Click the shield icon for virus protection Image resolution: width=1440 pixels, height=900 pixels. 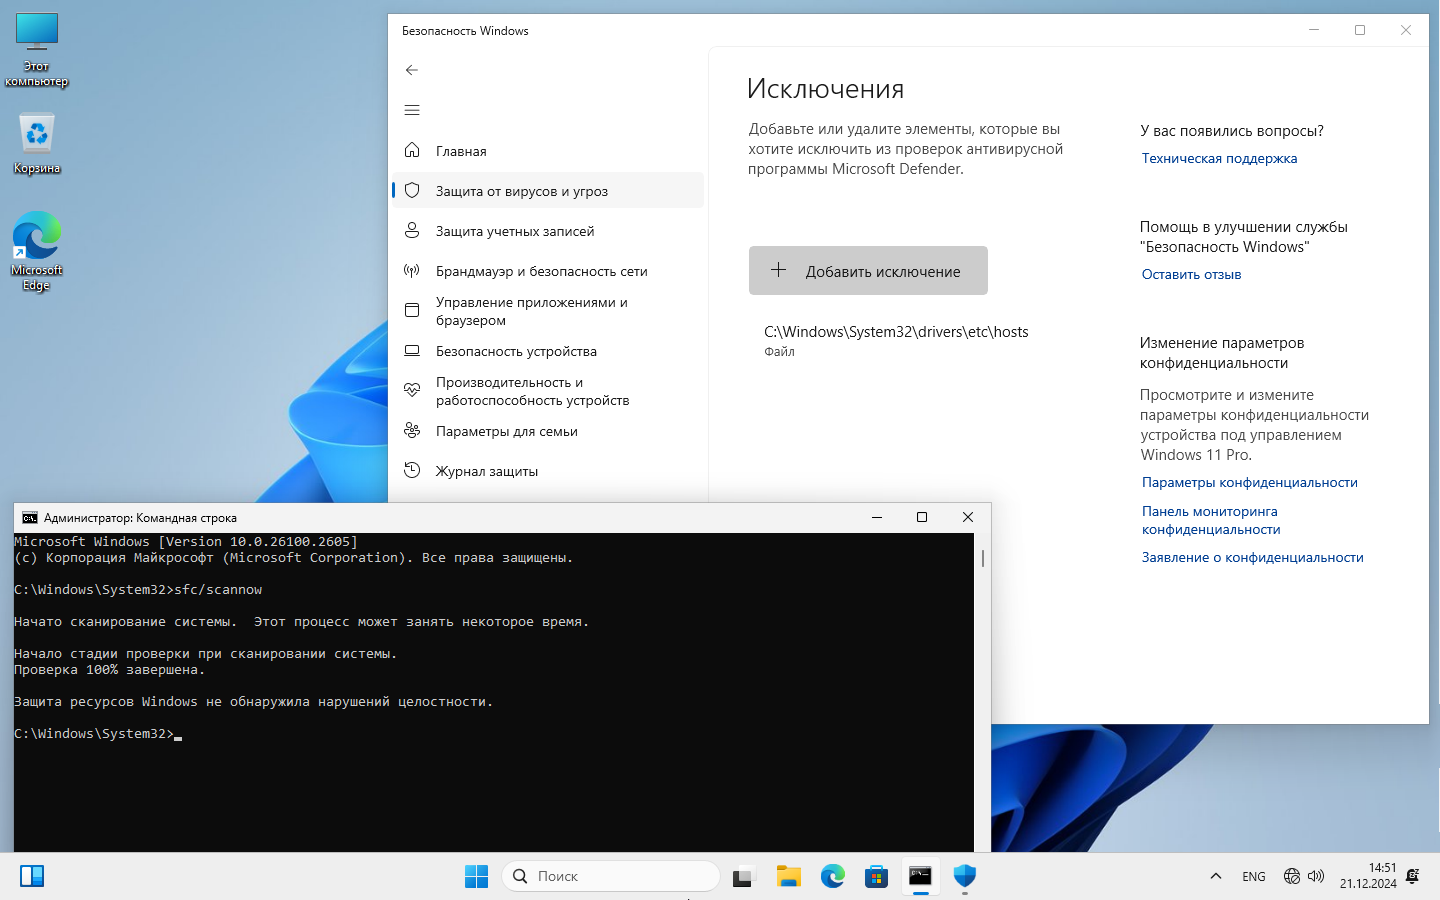(412, 190)
